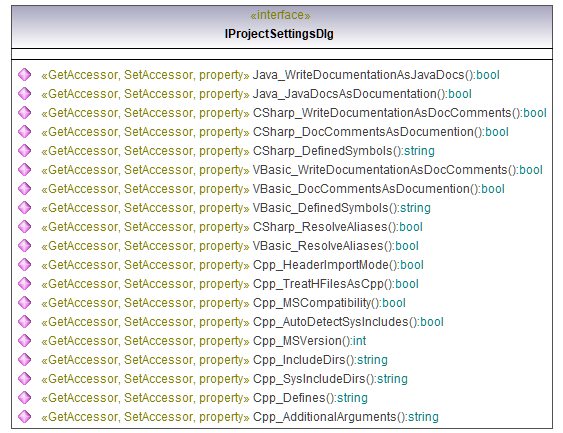Click diamond icon beside VBasic_WriteDocumentationAsDocComments

tap(25, 170)
